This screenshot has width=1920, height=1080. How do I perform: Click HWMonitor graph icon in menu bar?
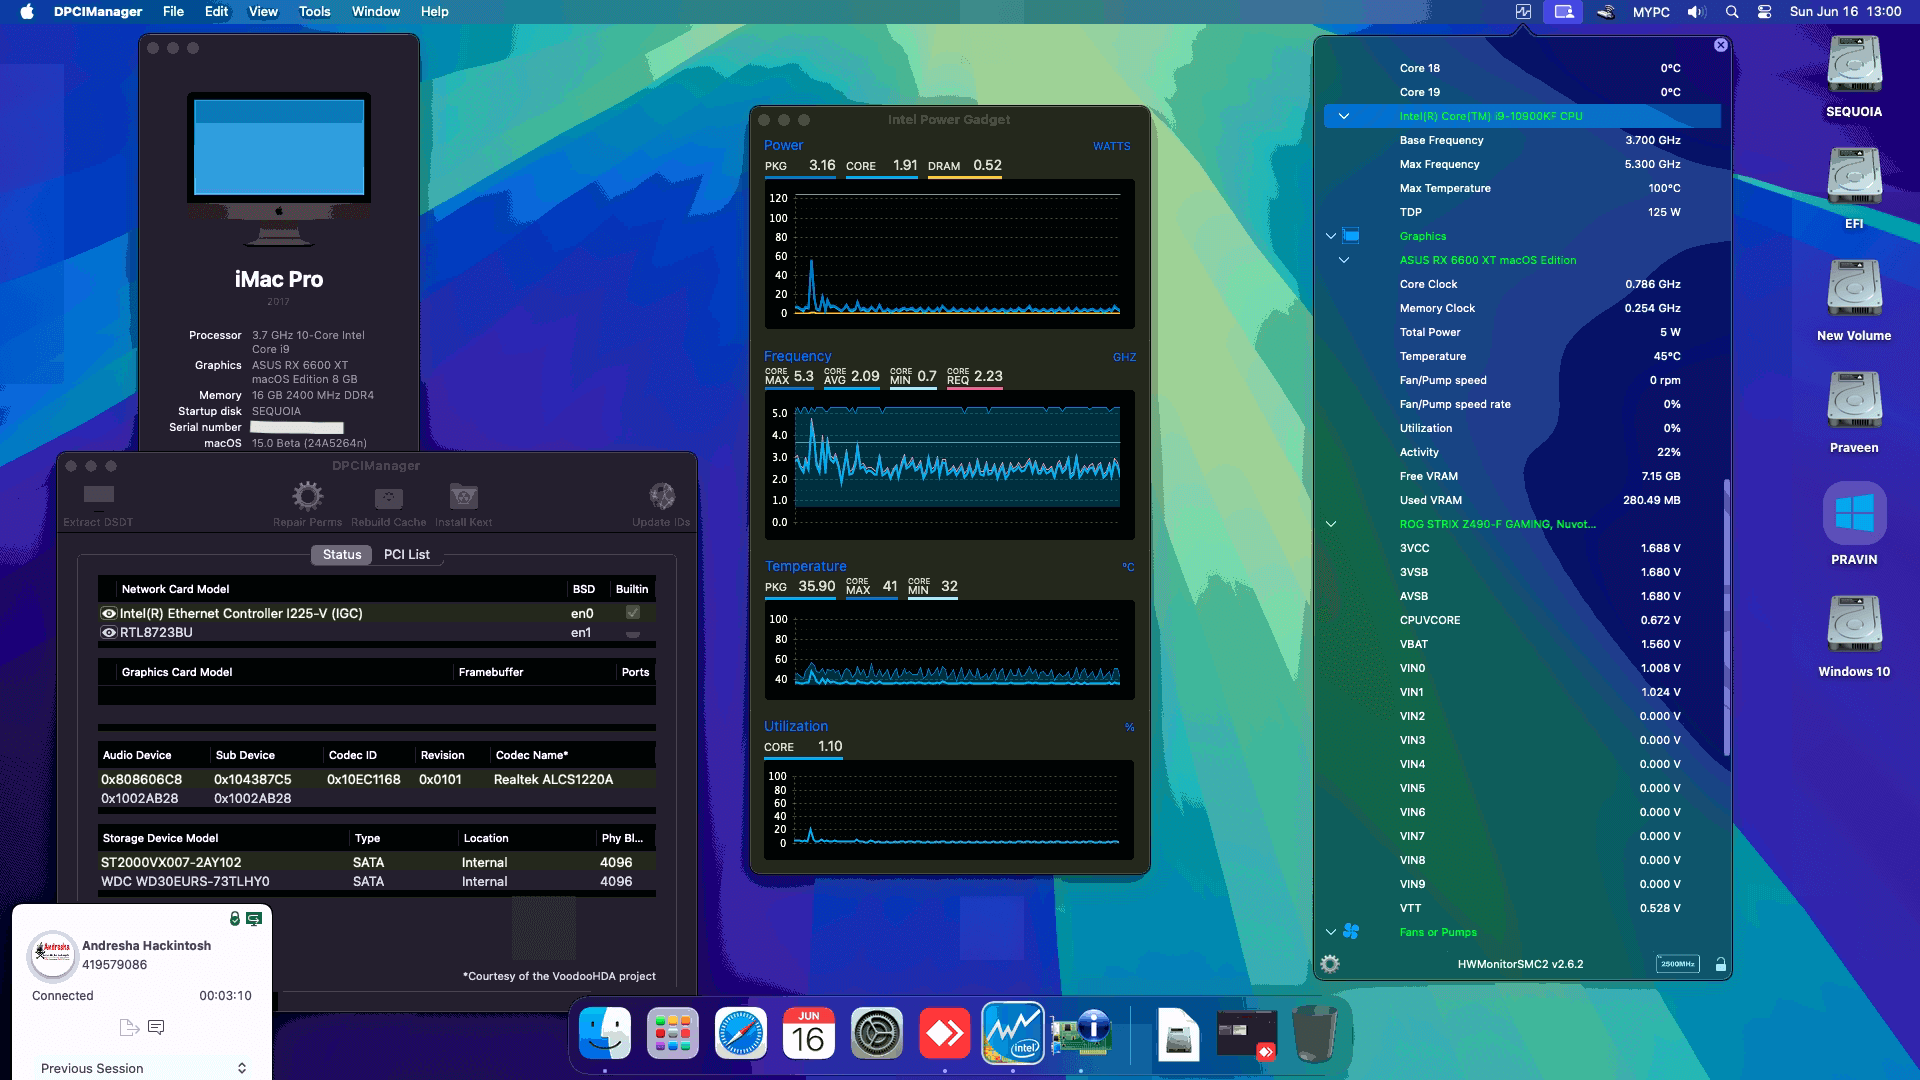[1523, 12]
